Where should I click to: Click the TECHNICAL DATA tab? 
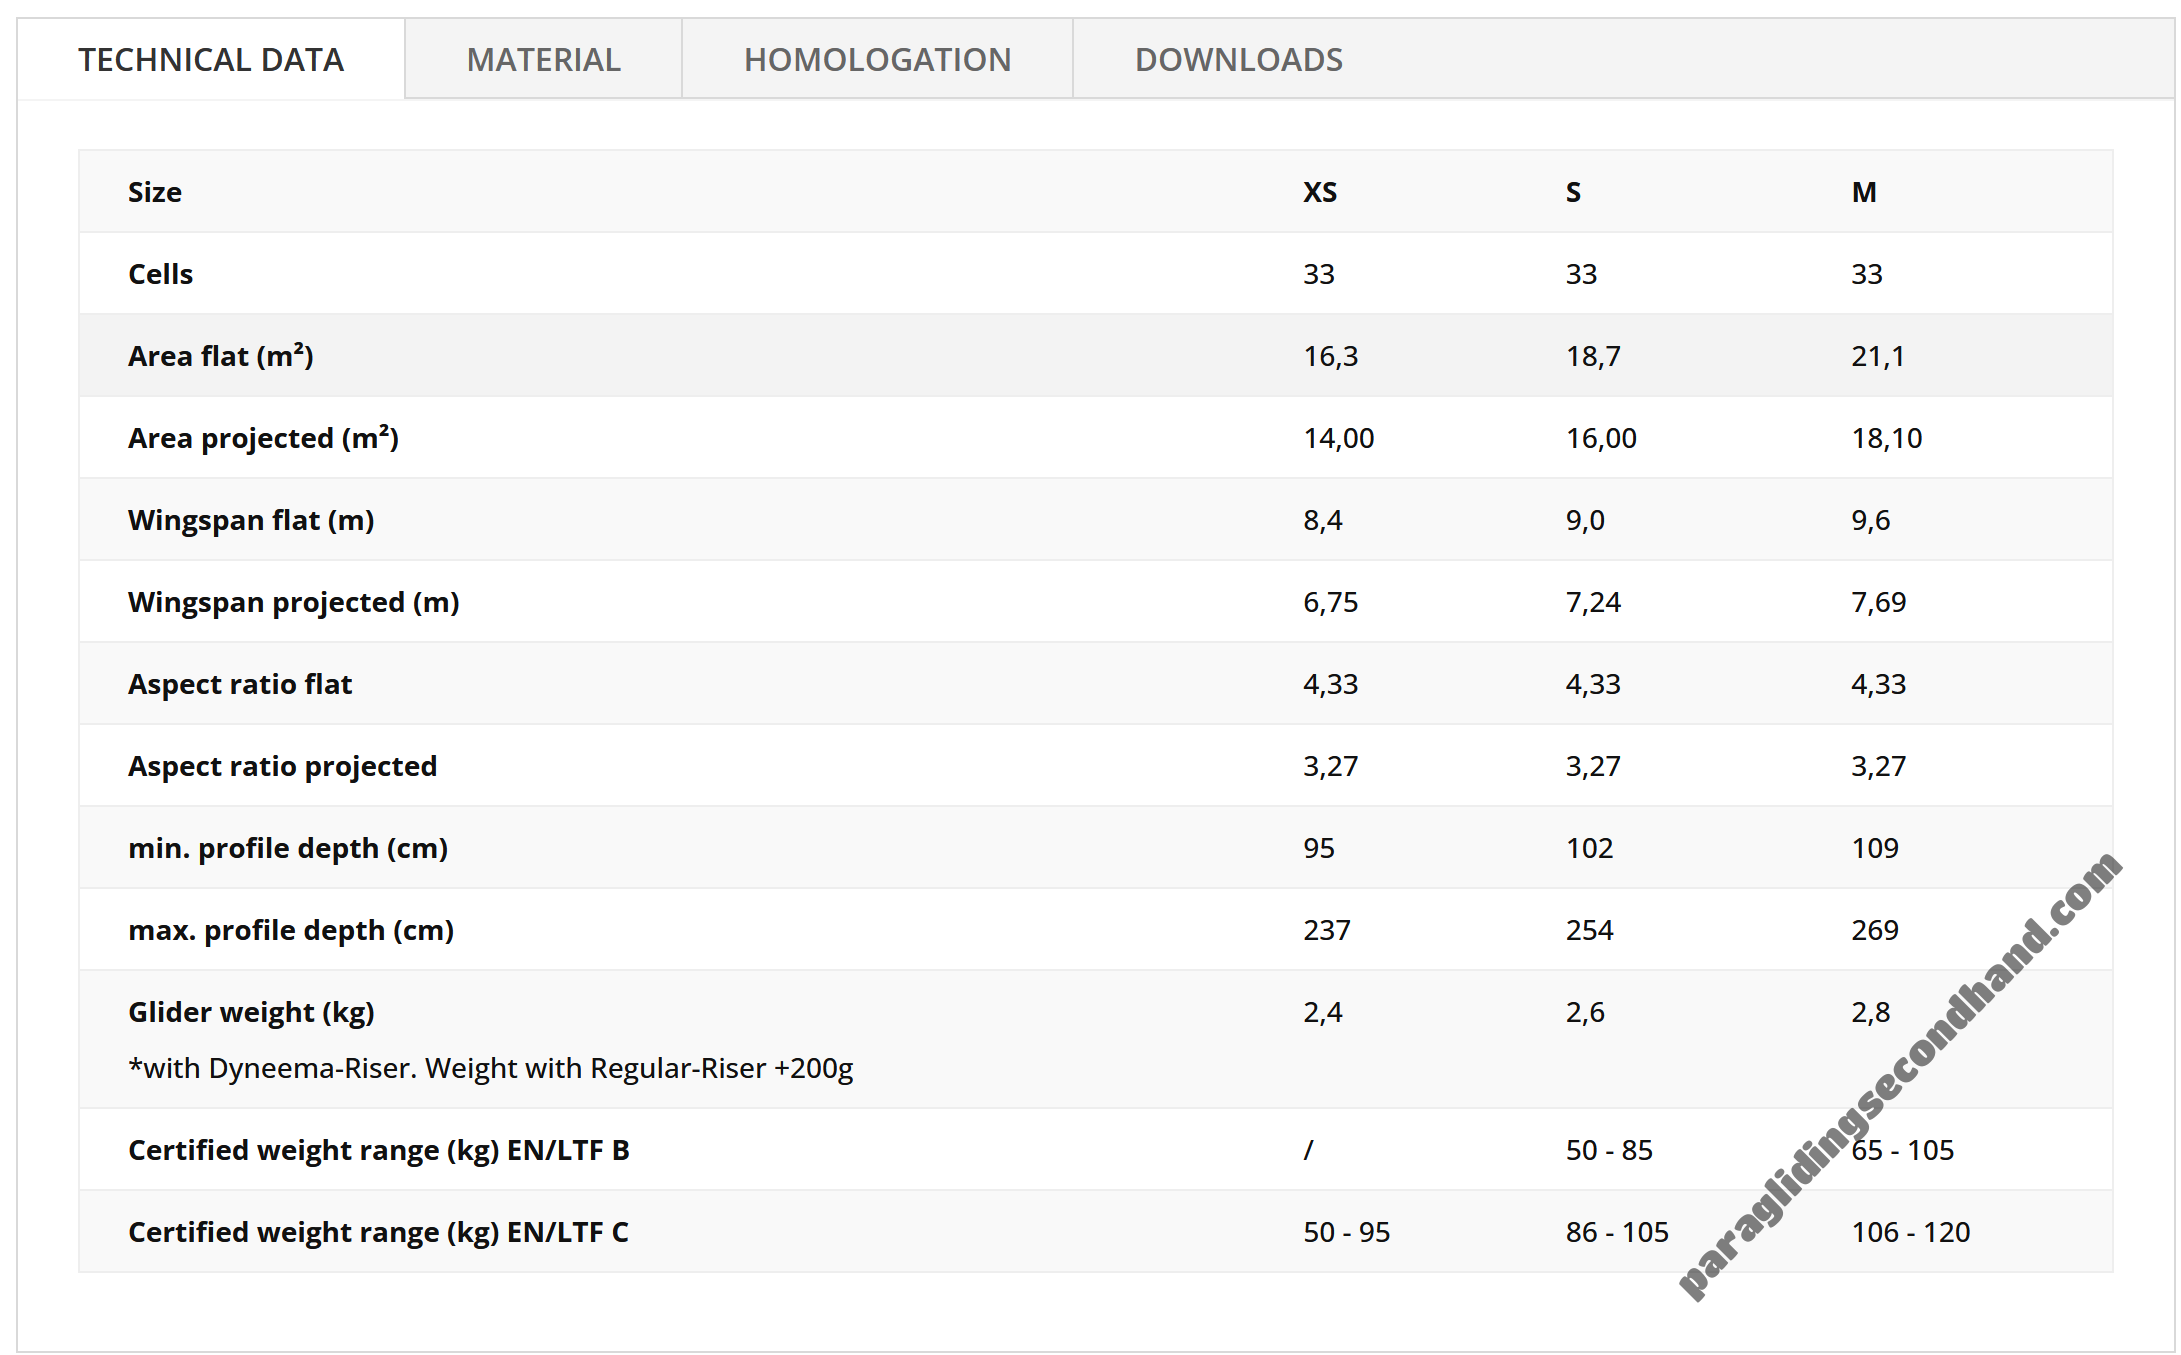(211, 60)
